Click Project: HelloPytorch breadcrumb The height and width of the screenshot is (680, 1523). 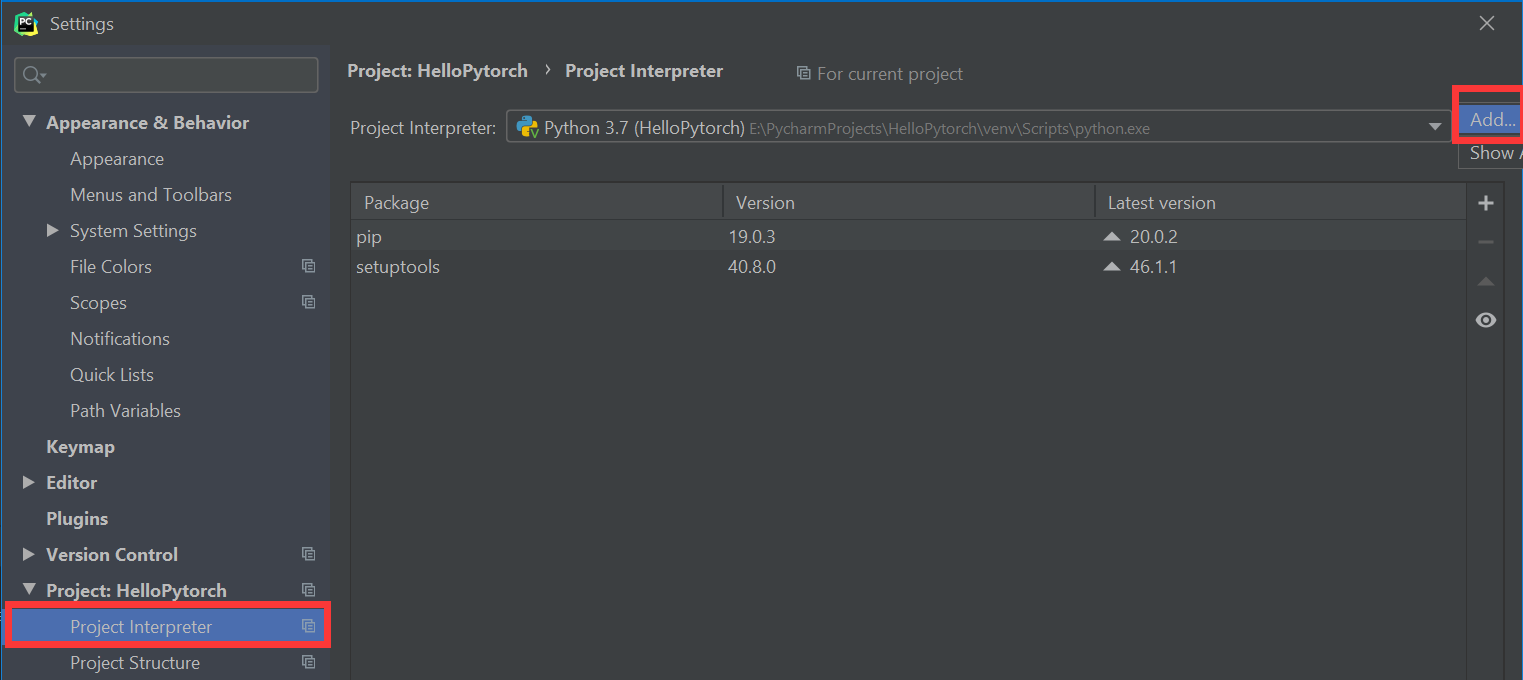[437, 71]
